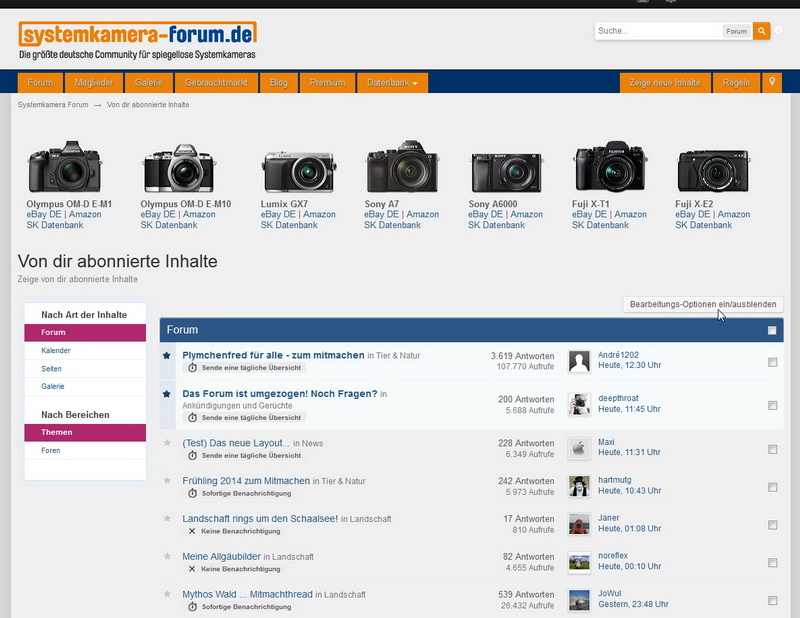
Task: Open André1202's avatar
Action: pyautogui.click(x=579, y=361)
